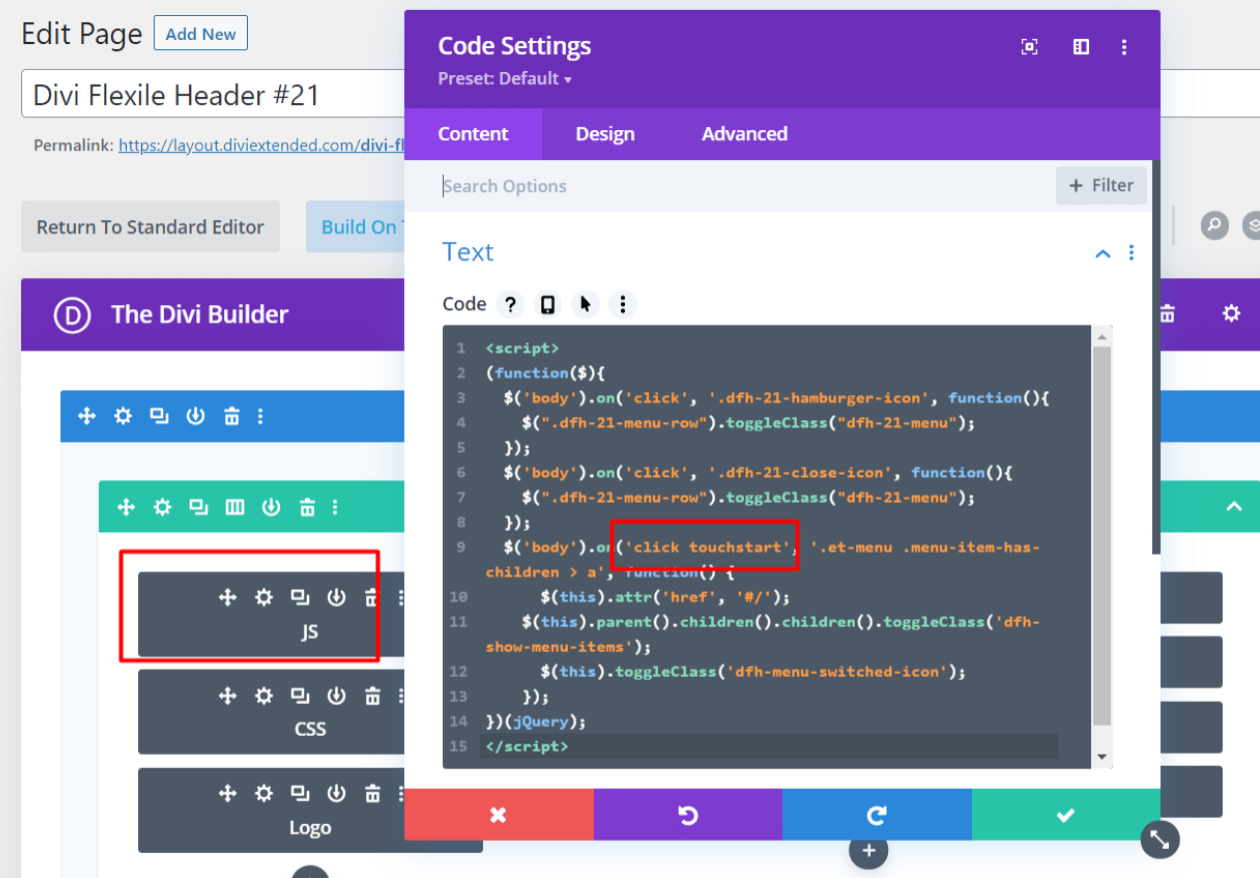Move the JS module with the drag icon

pyautogui.click(x=227, y=597)
